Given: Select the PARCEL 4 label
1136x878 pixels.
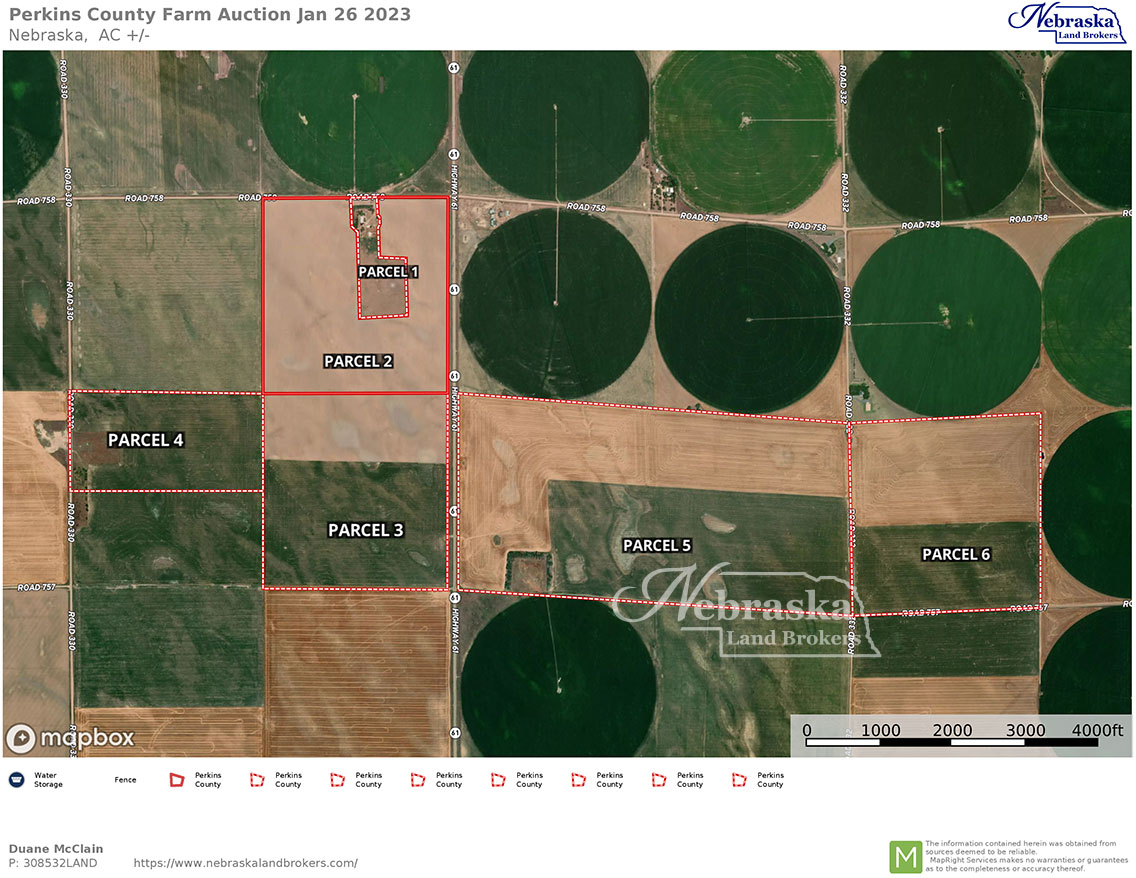Looking at the screenshot, I should click(146, 440).
